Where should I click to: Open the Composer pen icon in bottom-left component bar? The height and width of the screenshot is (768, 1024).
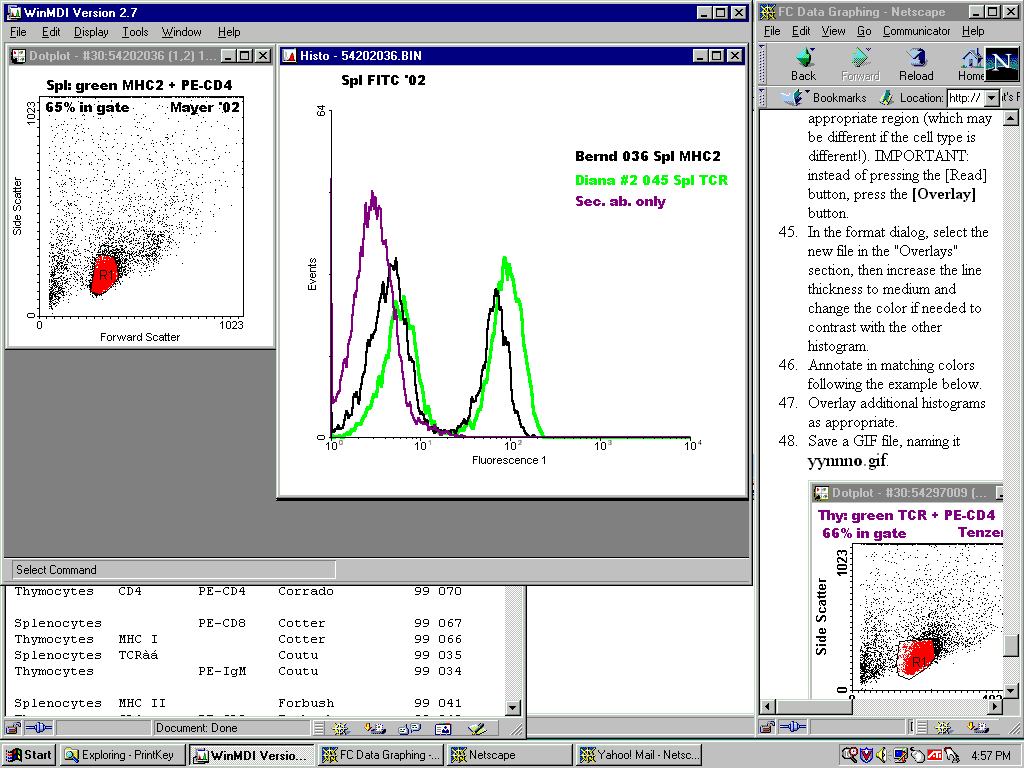[477, 729]
